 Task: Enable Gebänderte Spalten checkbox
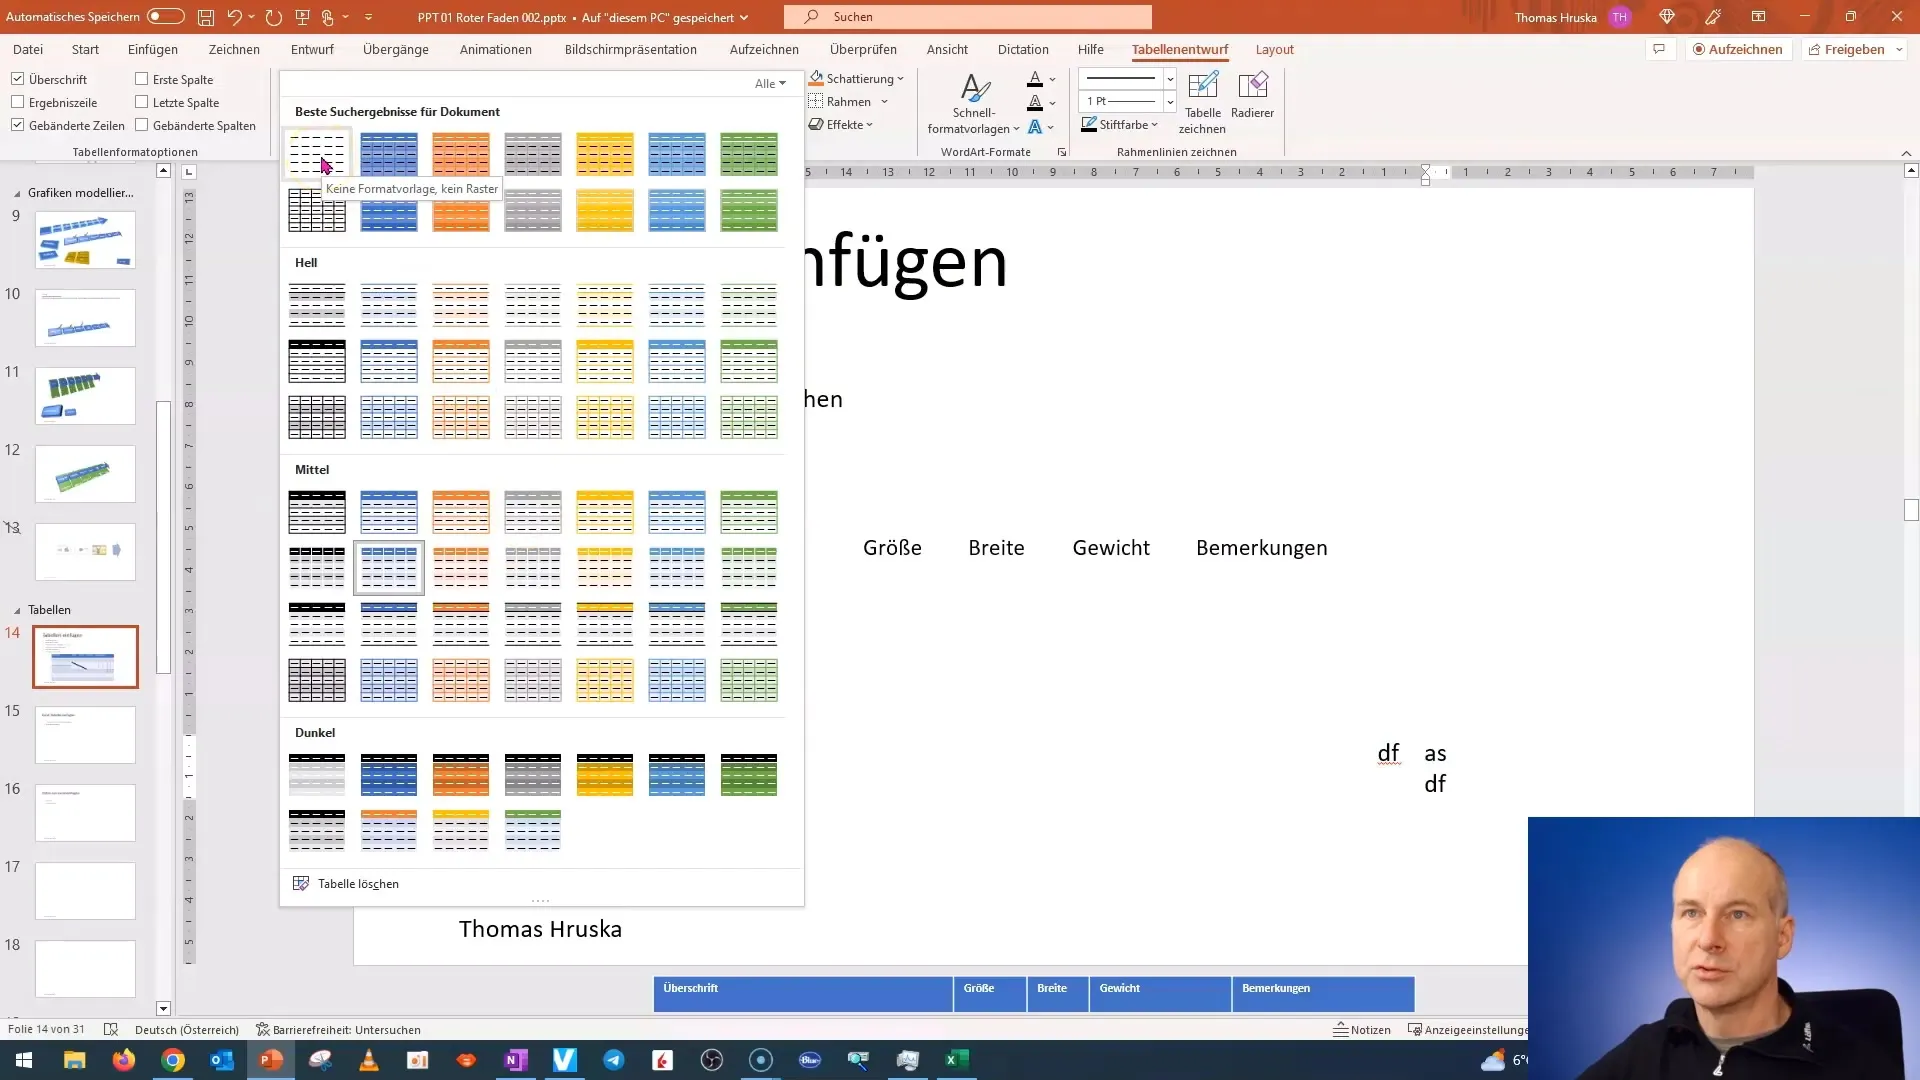[x=142, y=125]
